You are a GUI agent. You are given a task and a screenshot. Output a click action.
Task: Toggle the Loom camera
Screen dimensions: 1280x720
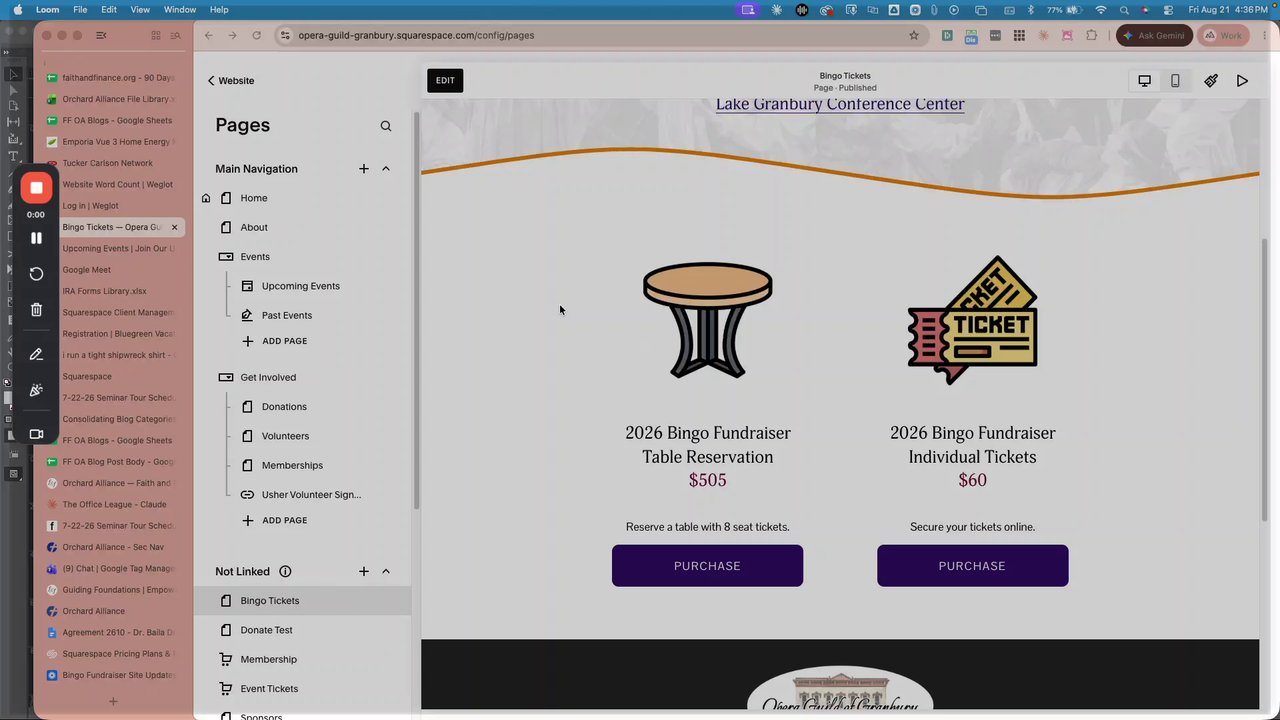36,434
